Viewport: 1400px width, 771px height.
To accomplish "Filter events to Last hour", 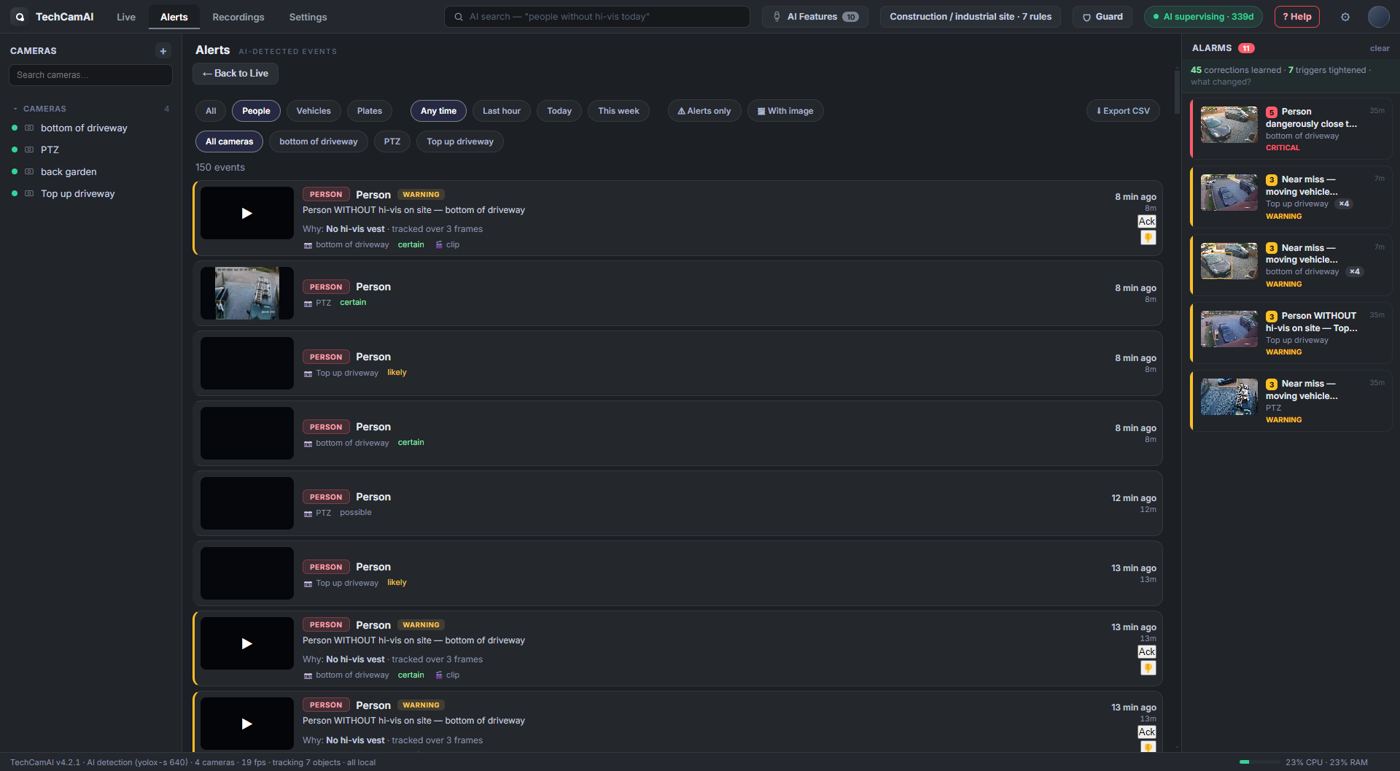I will coord(501,111).
